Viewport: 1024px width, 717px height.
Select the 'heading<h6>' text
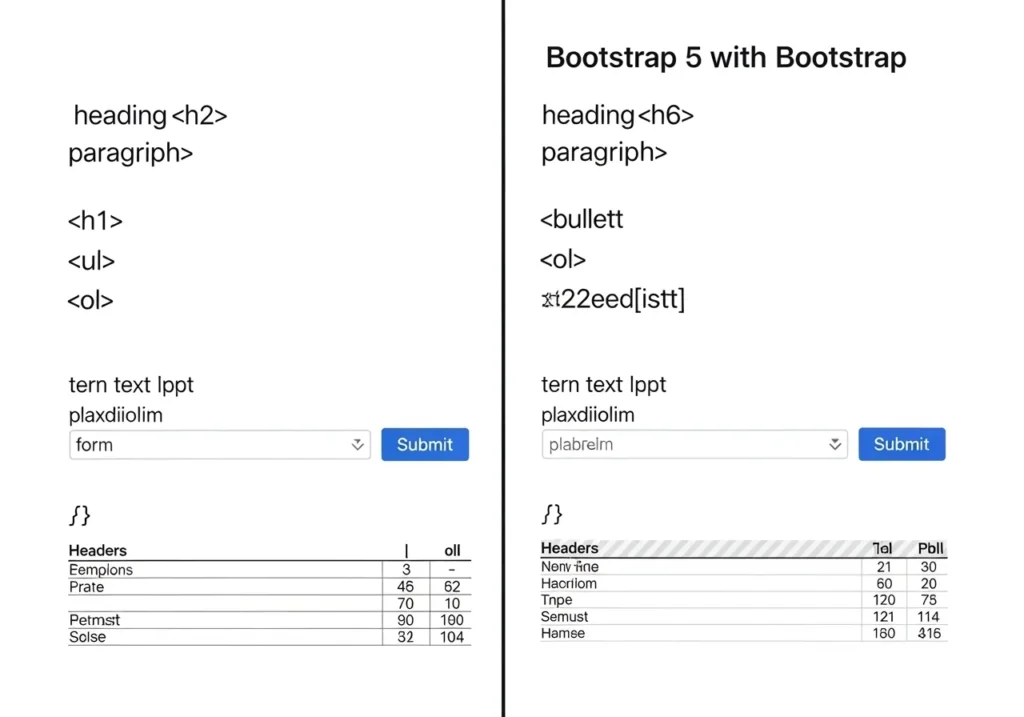[x=617, y=116]
